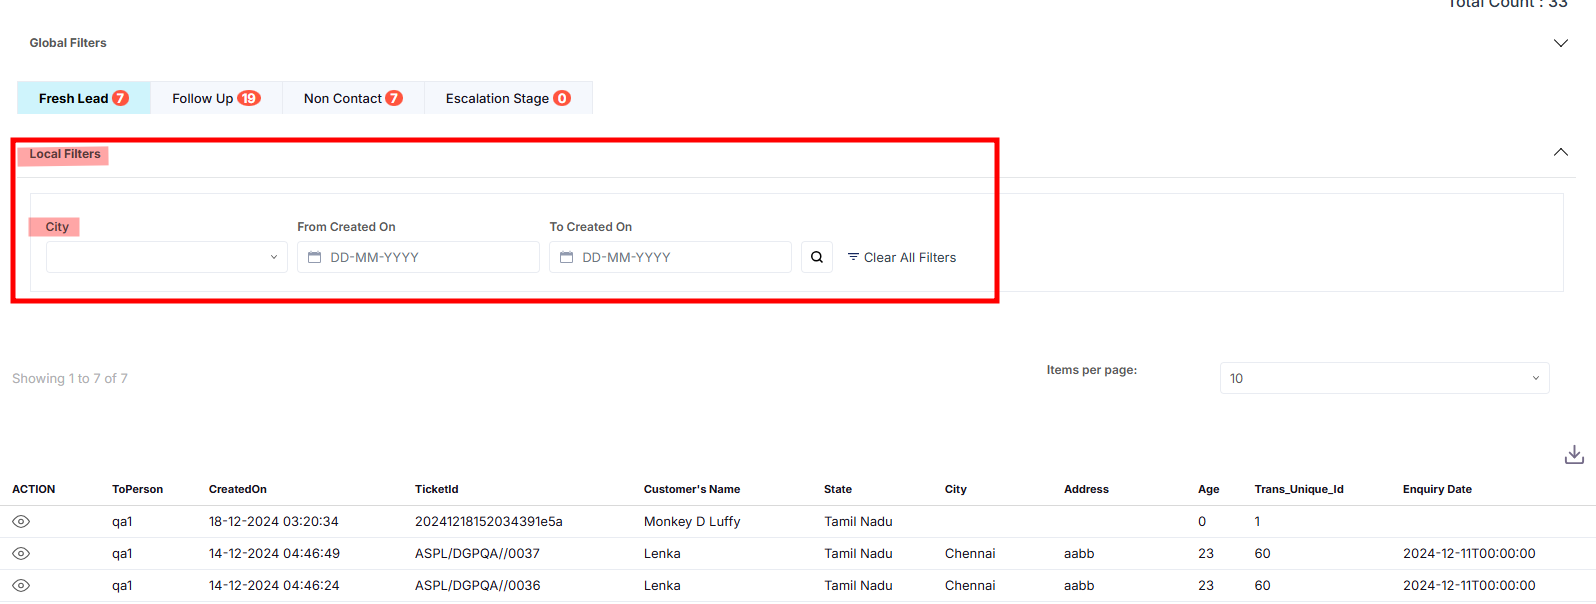Click created date 14-12-2024 04:46:49

274,553
